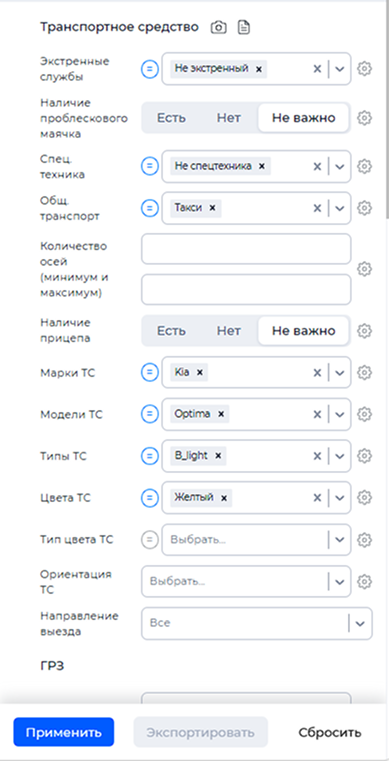The width and height of the screenshot is (389, 761).
Task: Toggle equals operator for Экстренные службы
Action: click(x=150, y=69)
